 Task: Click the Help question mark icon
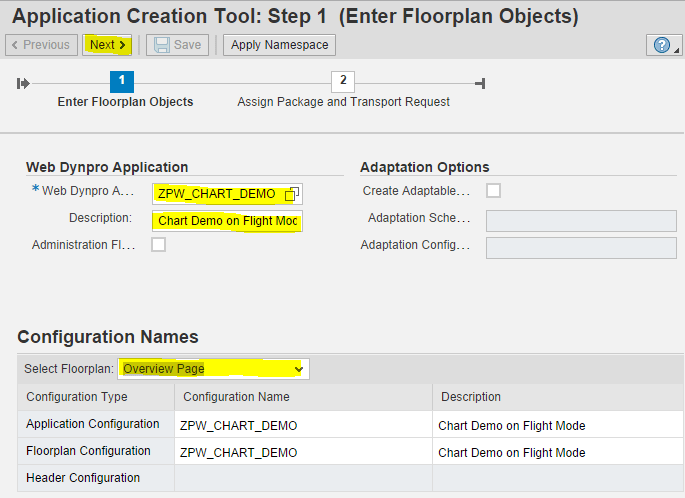(x=661, y=45)
